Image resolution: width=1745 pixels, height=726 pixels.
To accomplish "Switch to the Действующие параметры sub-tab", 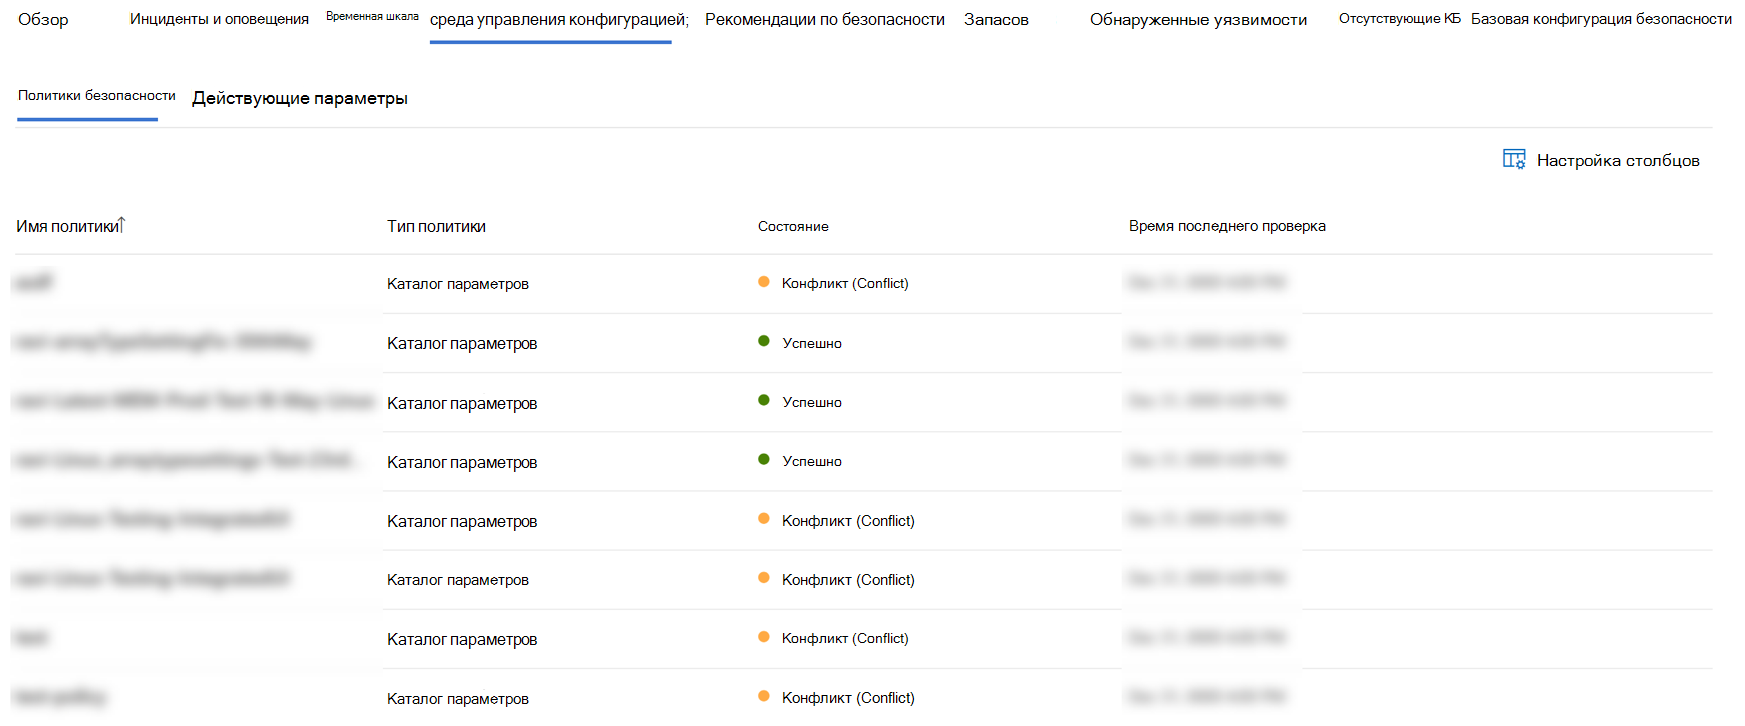I will pyautogui.click(x=300, y=98).
